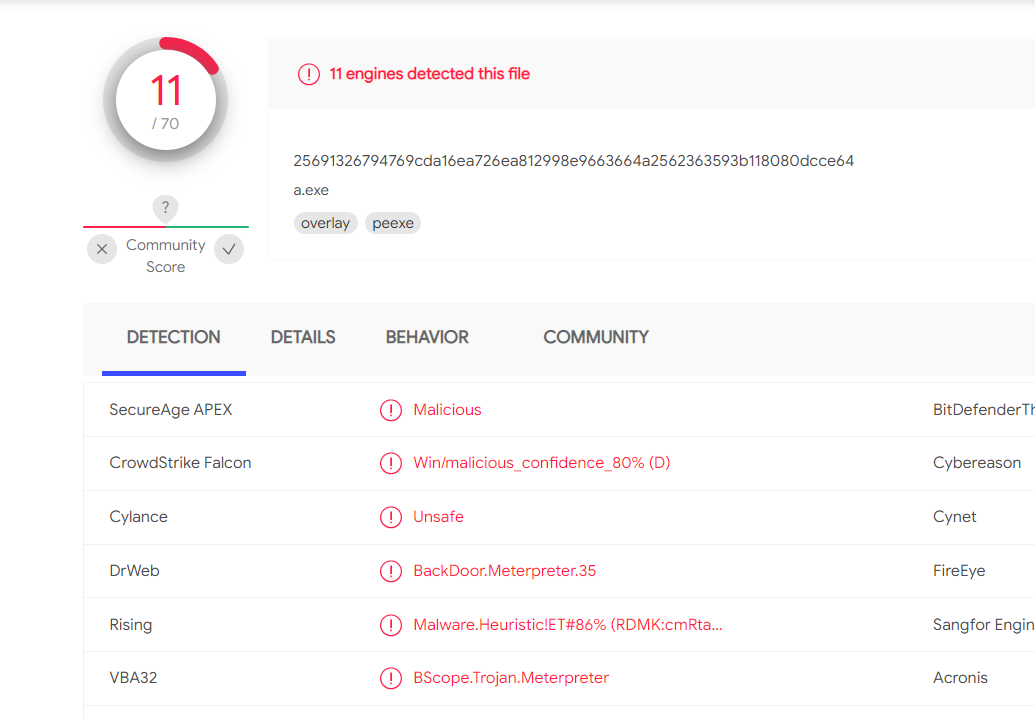Click the 'DrWeb' engine name
Viewport: 1035px width, 720px height.
tap(135, 571)
